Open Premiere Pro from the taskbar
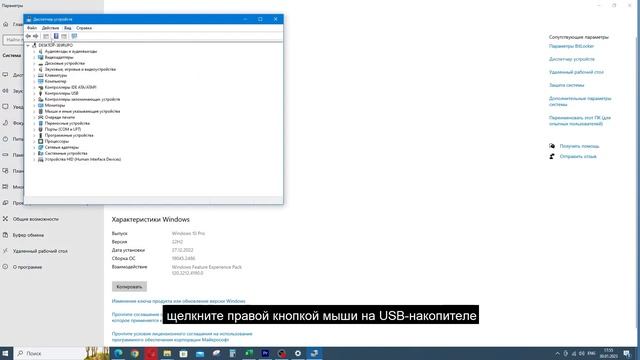Screen dimensions: 640x360 tap(265, 353)
